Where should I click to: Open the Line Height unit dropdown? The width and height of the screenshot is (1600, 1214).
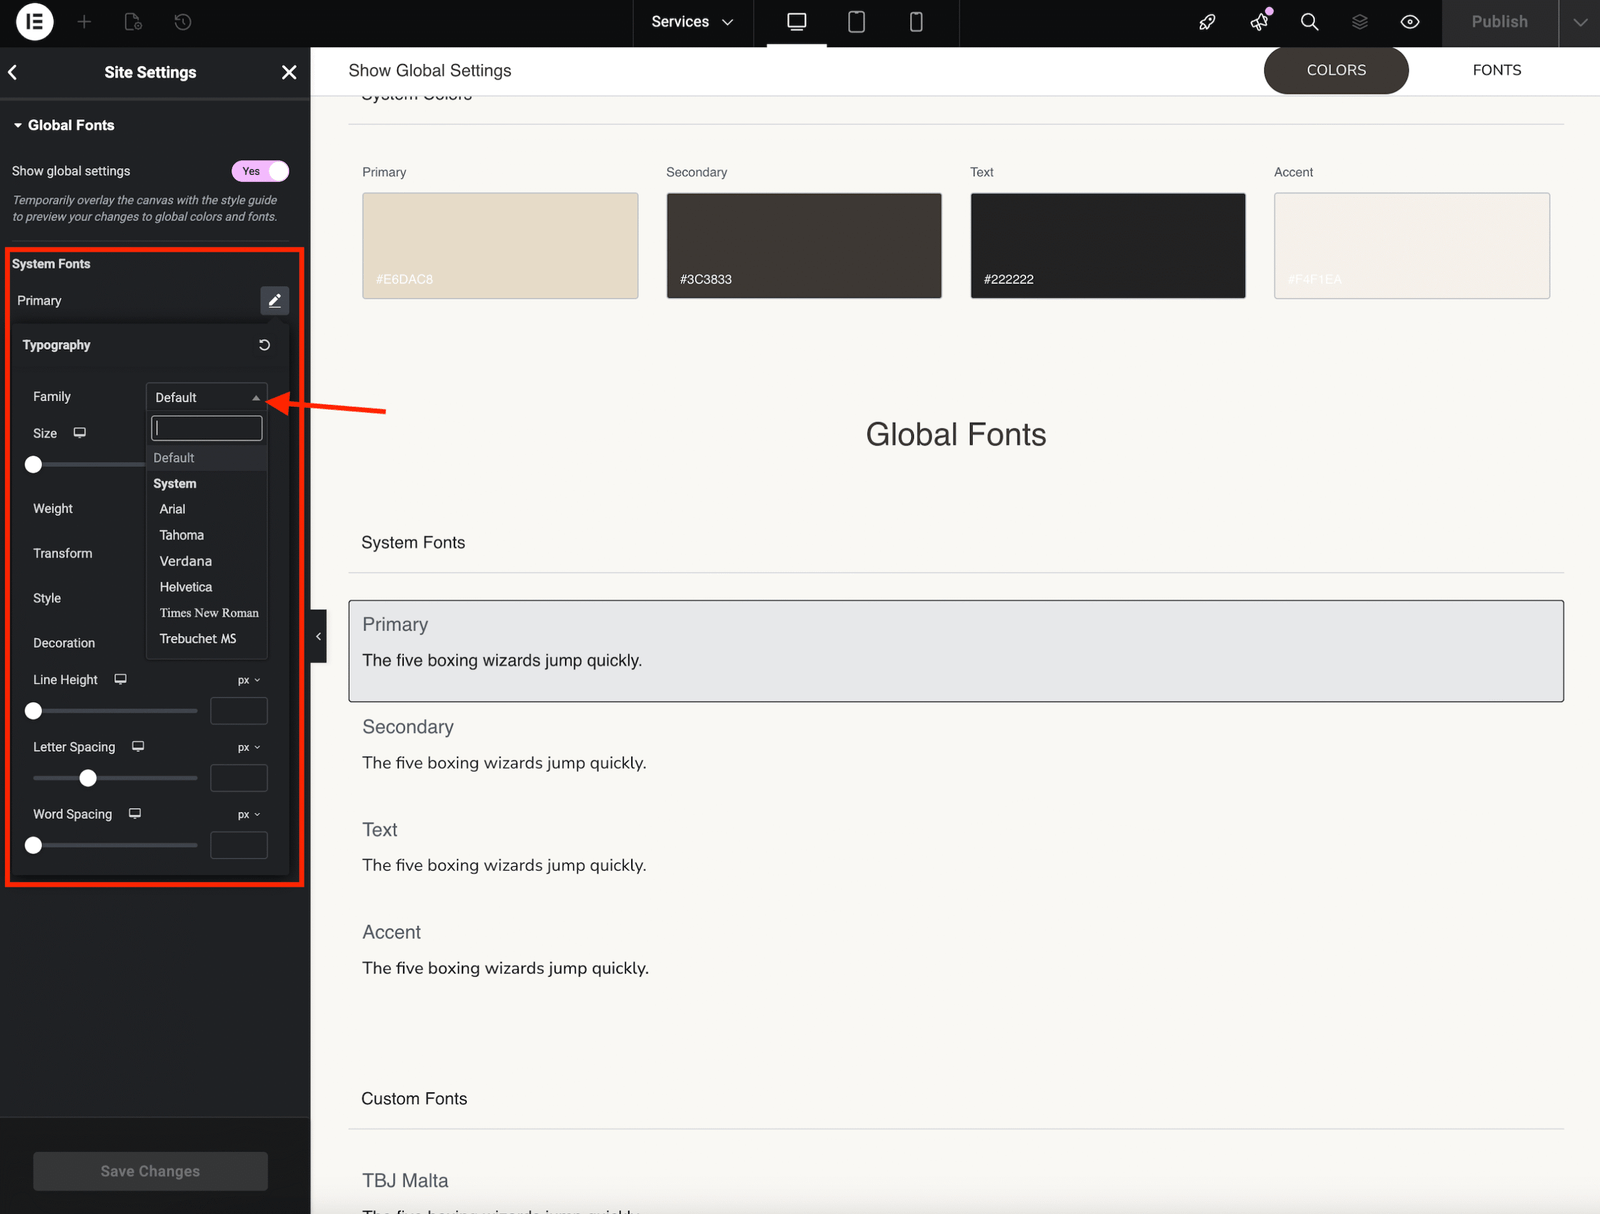pos(248,680)
